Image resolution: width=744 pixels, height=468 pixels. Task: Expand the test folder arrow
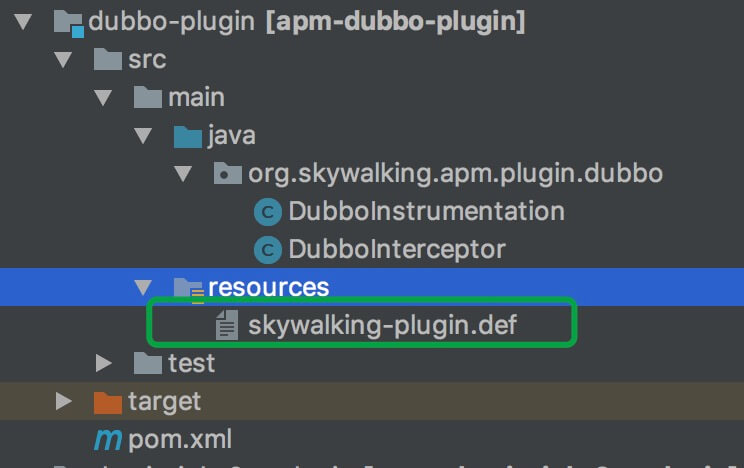(x=103, y=363)
